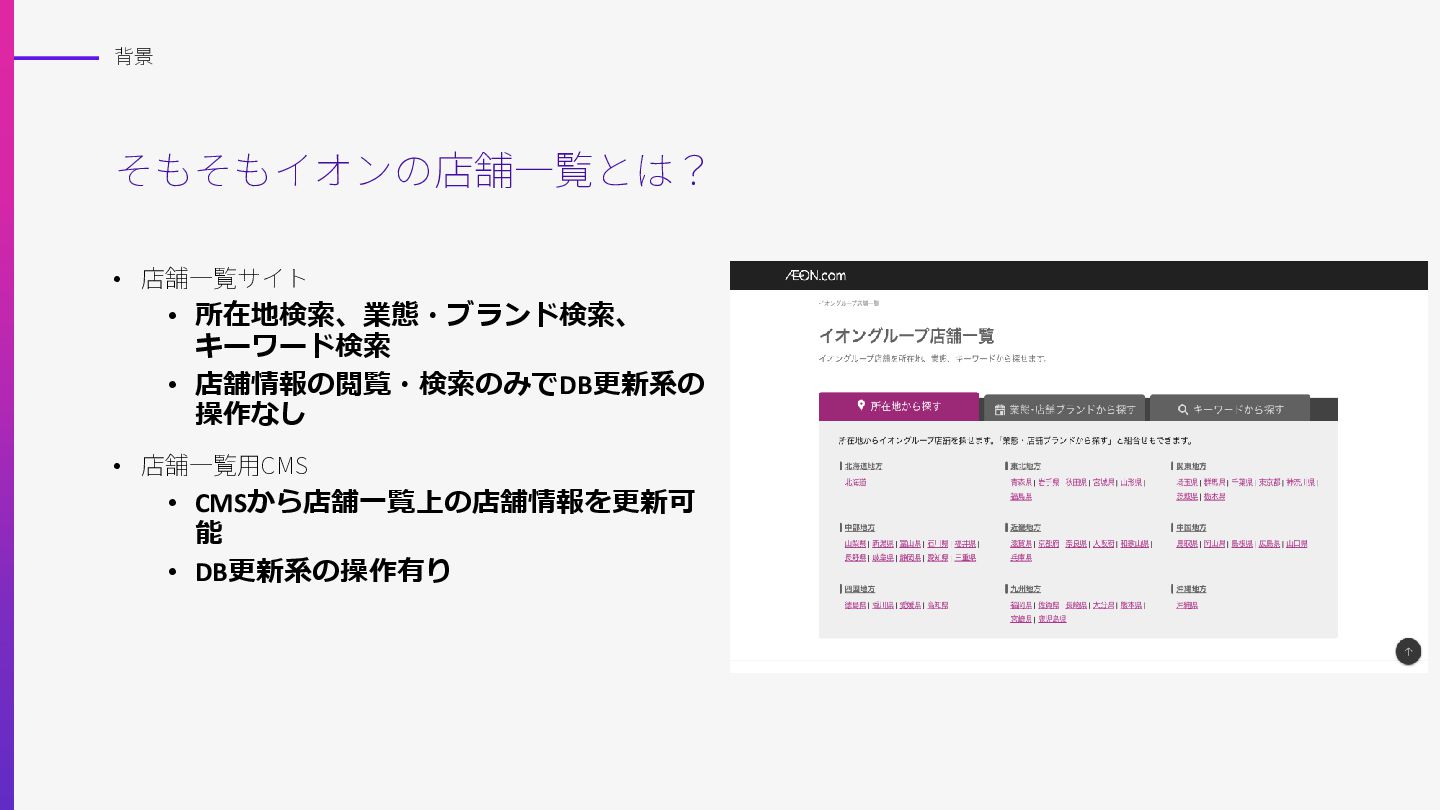
Task: Open the 北海道 prefecture link
Action: tap(855, 482)
